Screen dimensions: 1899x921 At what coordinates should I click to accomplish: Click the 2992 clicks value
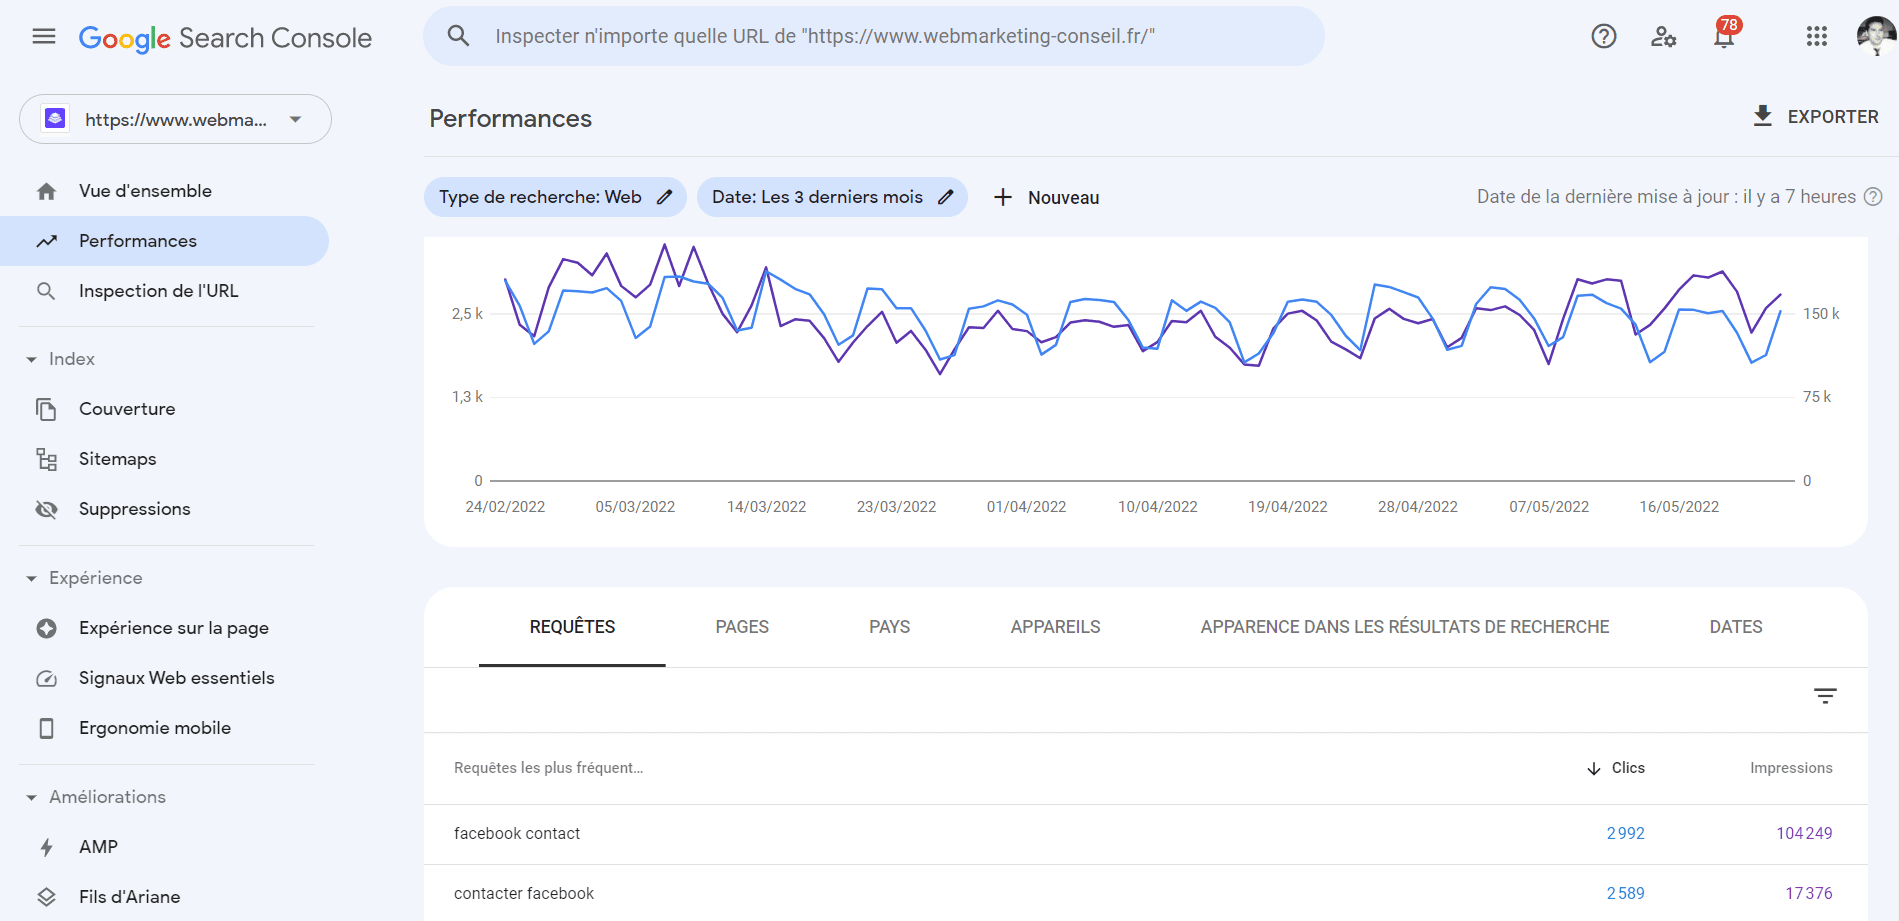pyautogui.click(x=1625, y=834)
